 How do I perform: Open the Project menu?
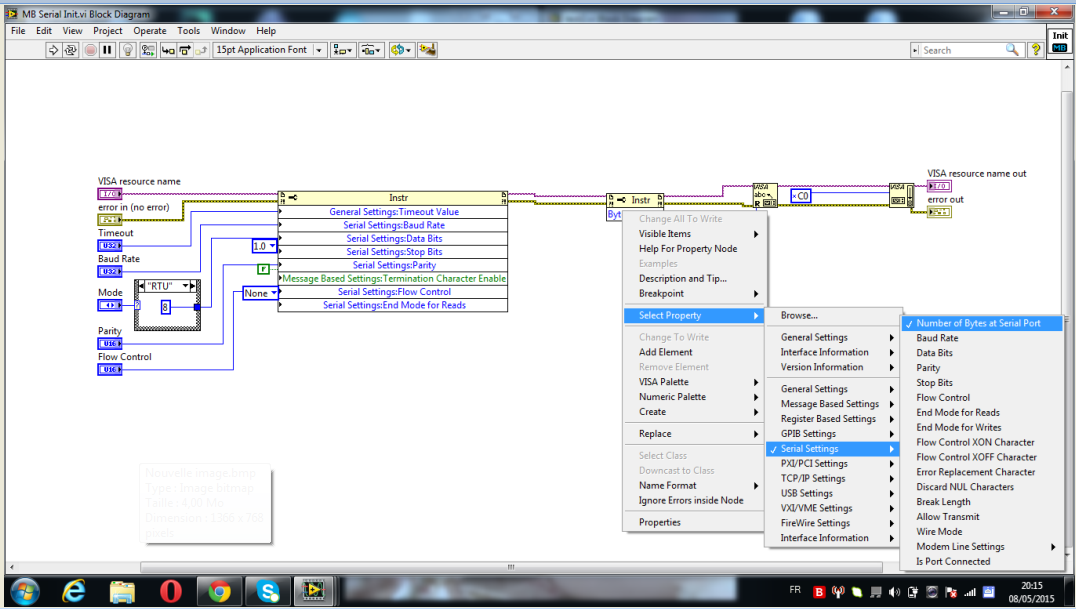click(x=108, y=31)
